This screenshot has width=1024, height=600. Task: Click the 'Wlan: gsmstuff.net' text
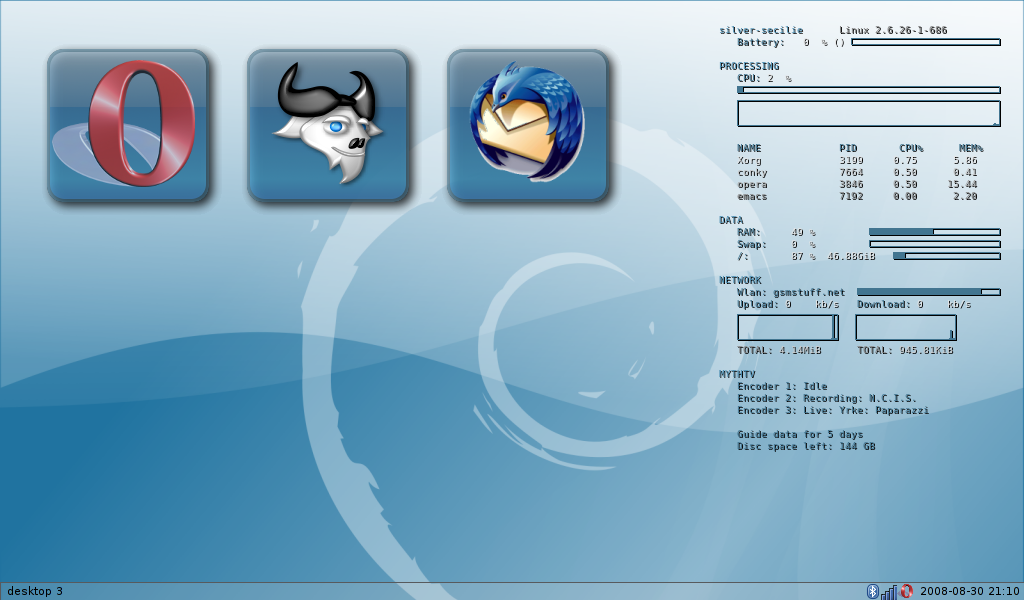[791, 292]
